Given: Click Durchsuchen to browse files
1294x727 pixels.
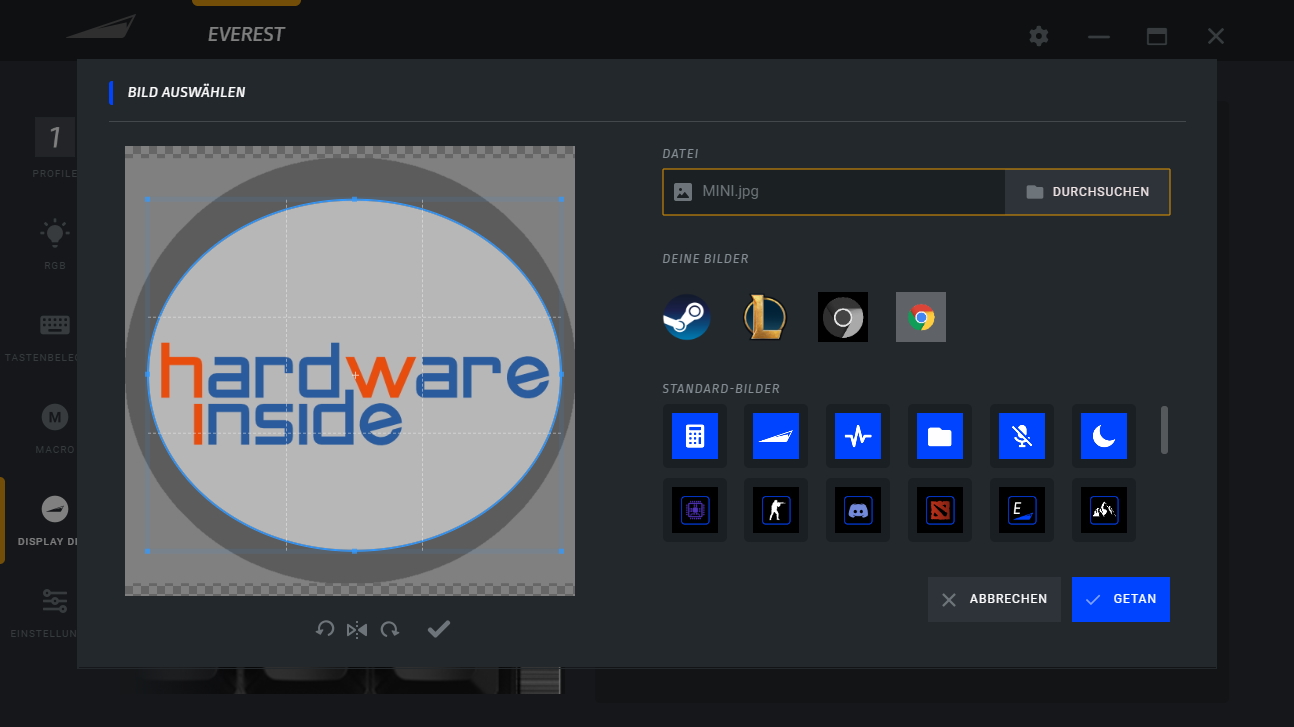Looking at the screenshot, I should click(1087, 192).
